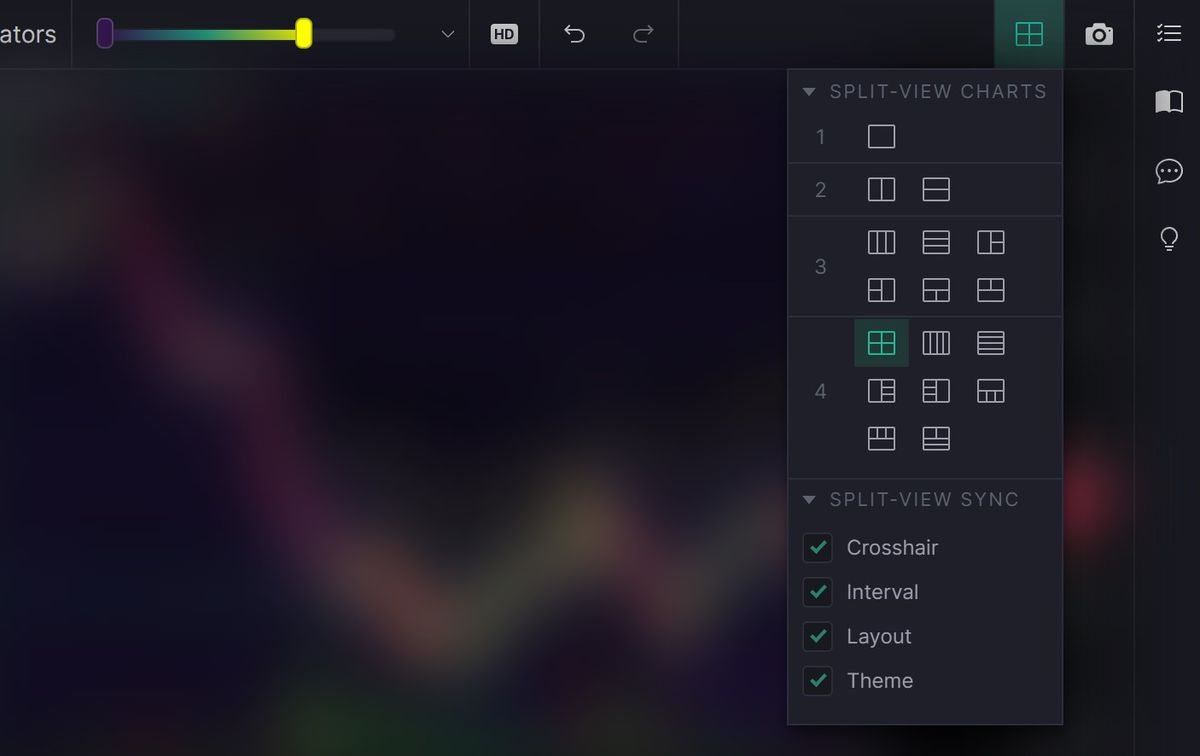Choose two charts side by side layout

pyautogui.click(x=881, y=189)
